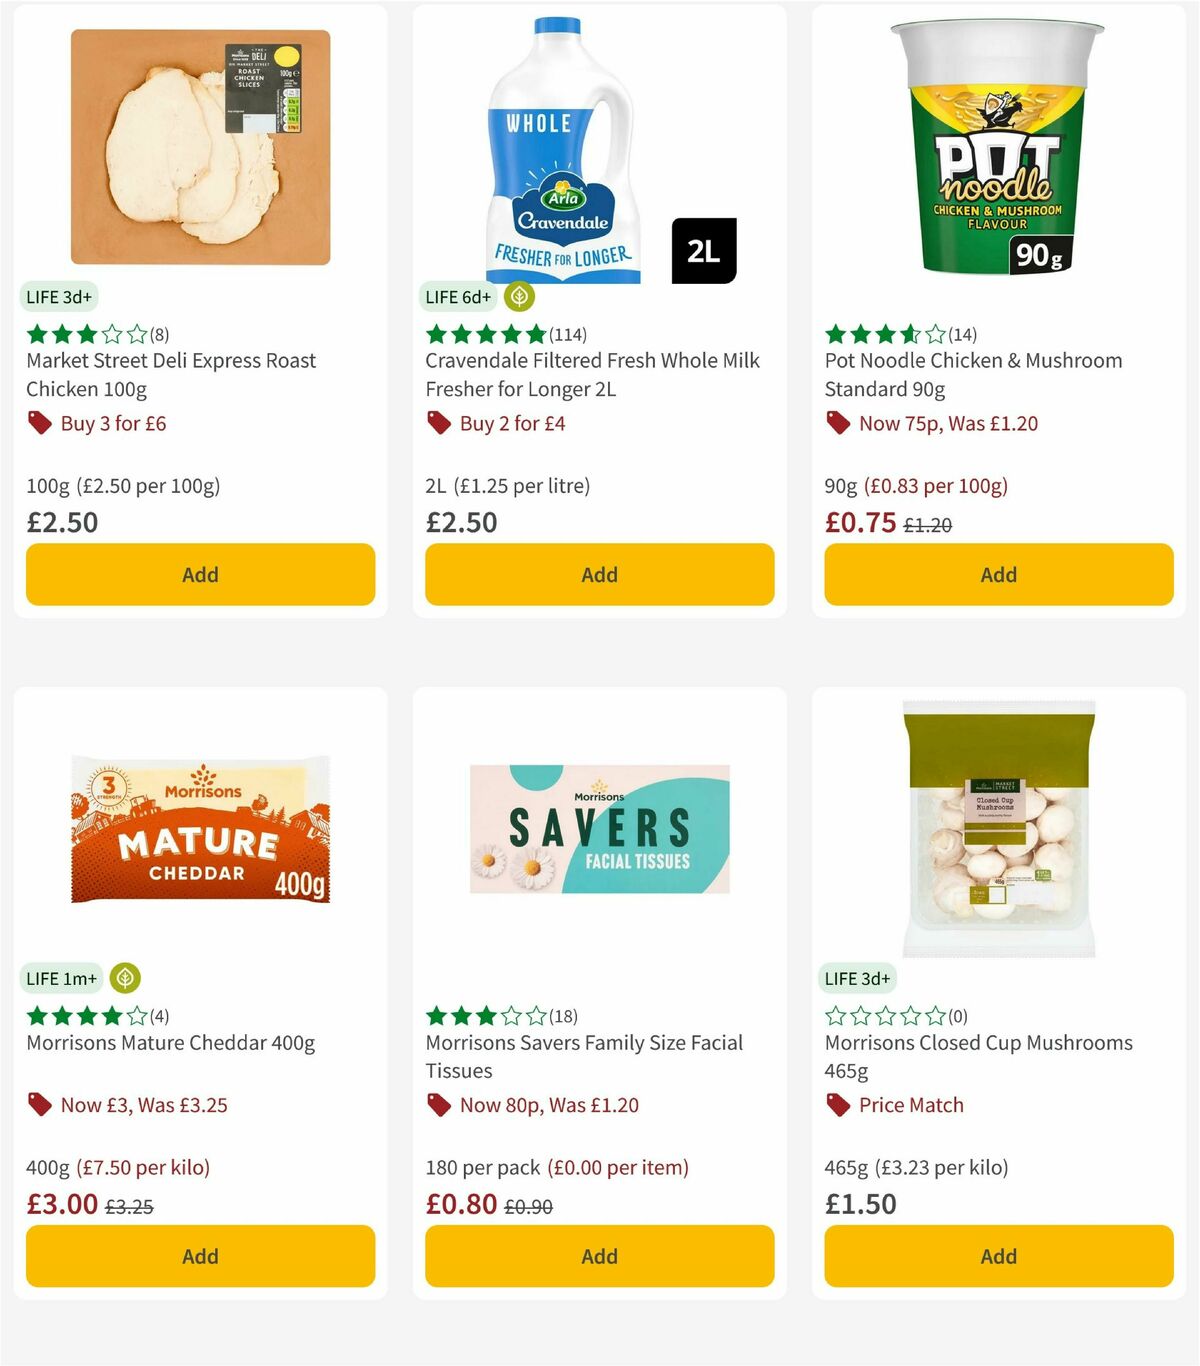Click the tag icon next to 'Now 75p, Was £1.20'
This screenshot has height=1366, width=1200.
tap(837, 424)
